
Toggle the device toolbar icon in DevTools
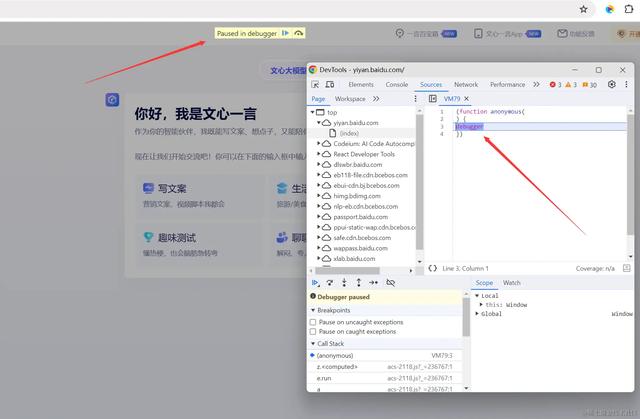330,84
